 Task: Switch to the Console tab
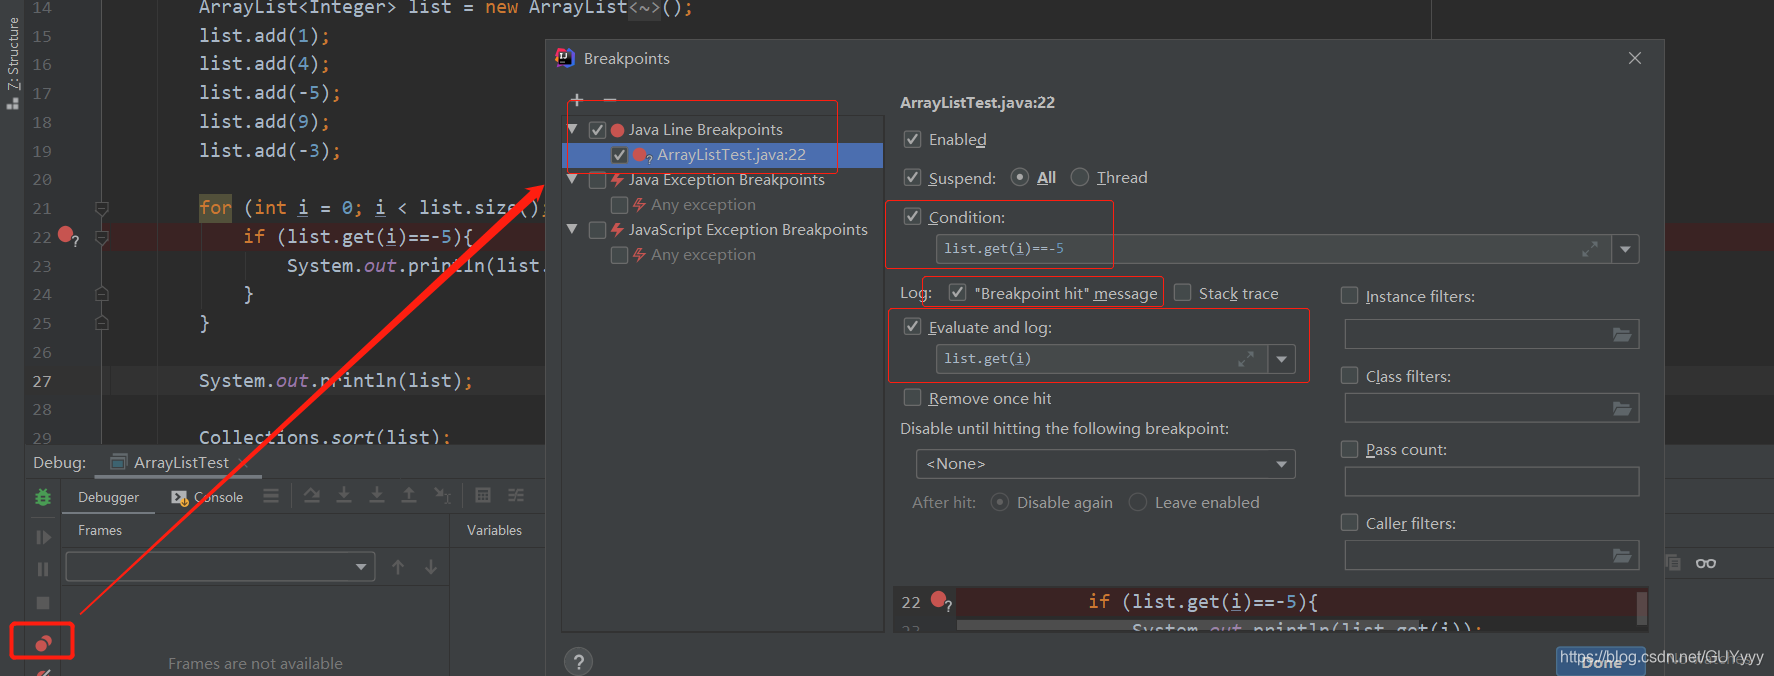[208, 497]
